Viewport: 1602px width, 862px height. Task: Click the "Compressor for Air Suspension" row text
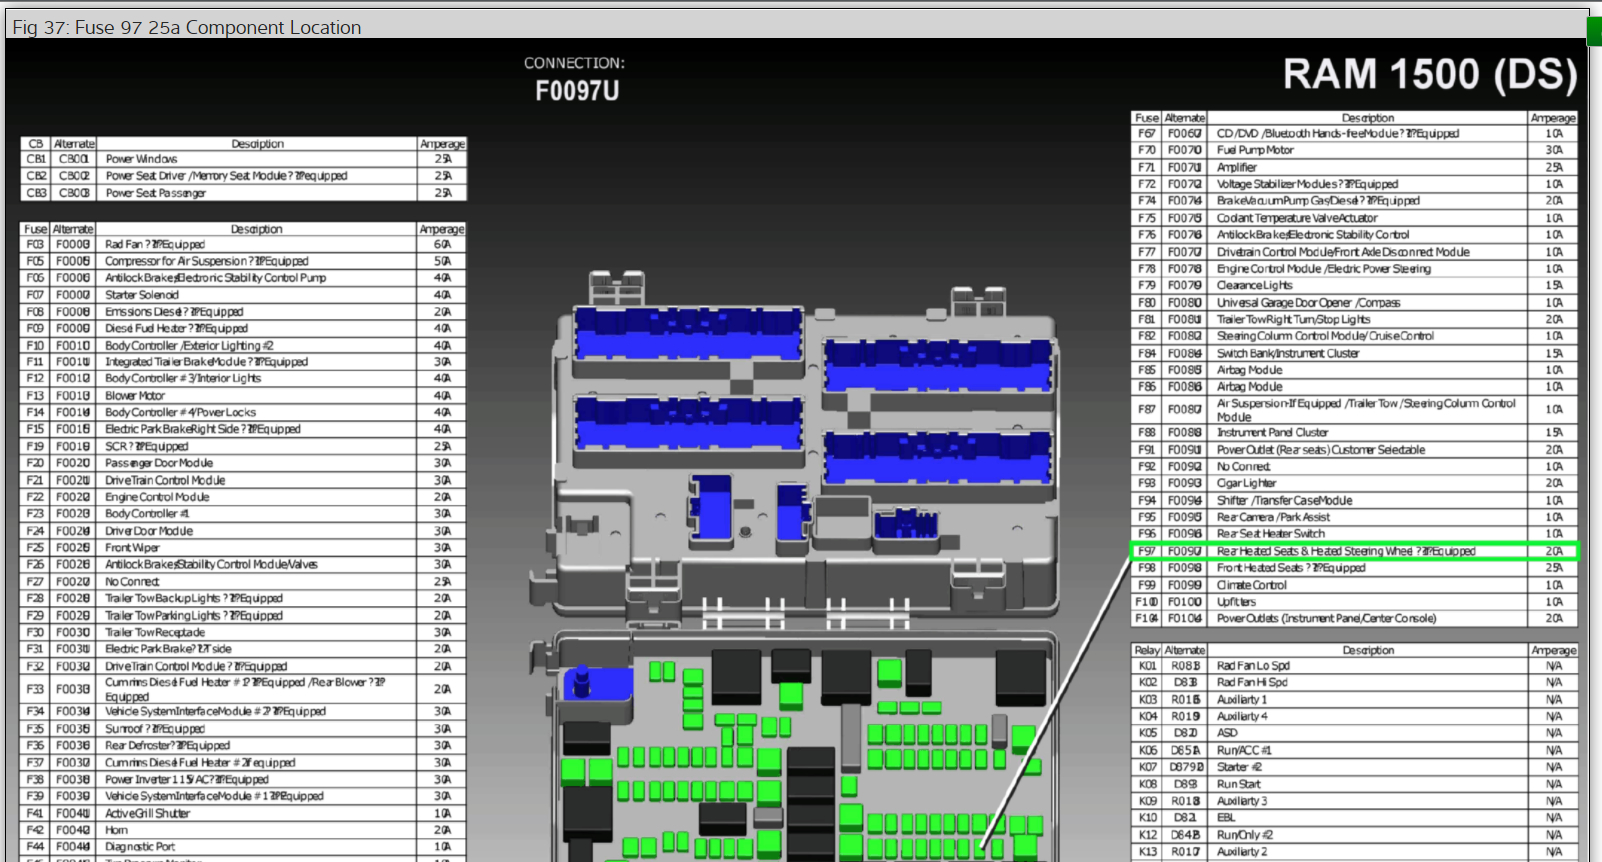tap(207, 261)
